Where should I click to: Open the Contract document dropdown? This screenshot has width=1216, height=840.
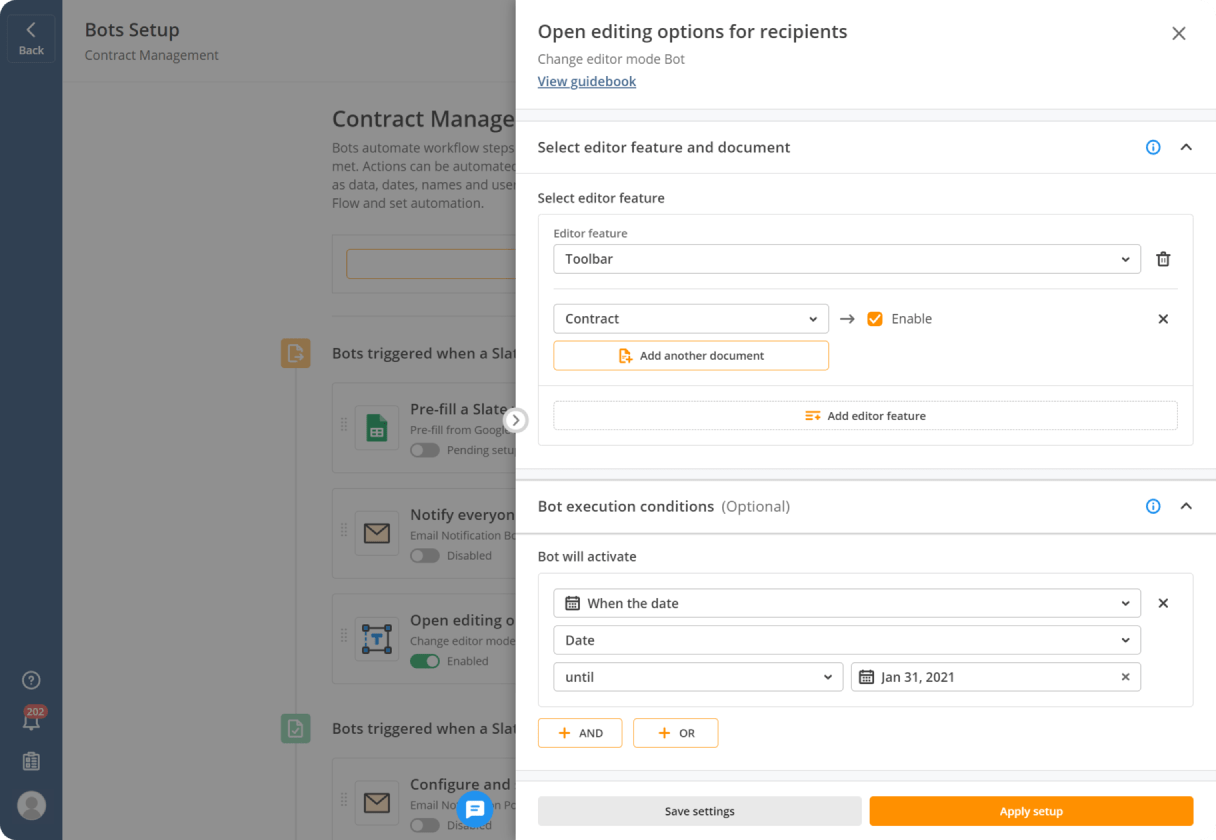pos(690,319)
